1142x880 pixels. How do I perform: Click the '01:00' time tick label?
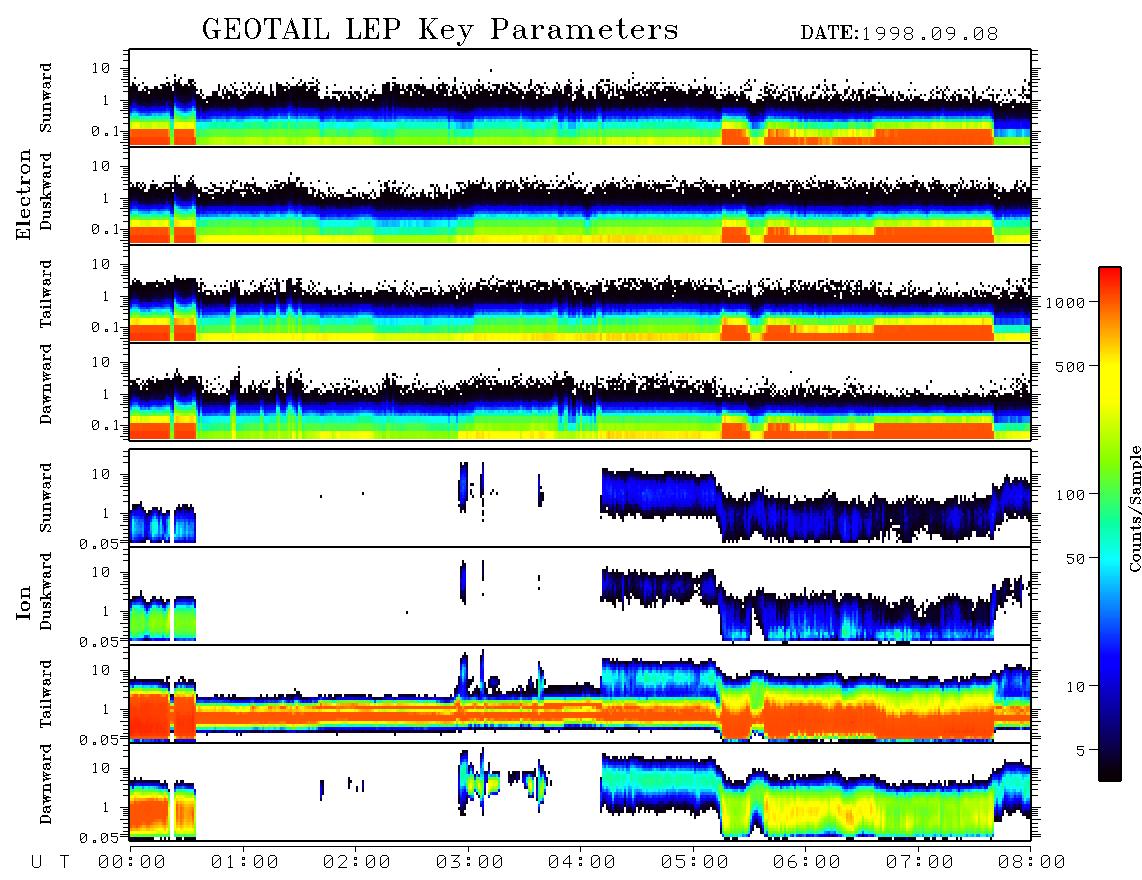point(245,862)
